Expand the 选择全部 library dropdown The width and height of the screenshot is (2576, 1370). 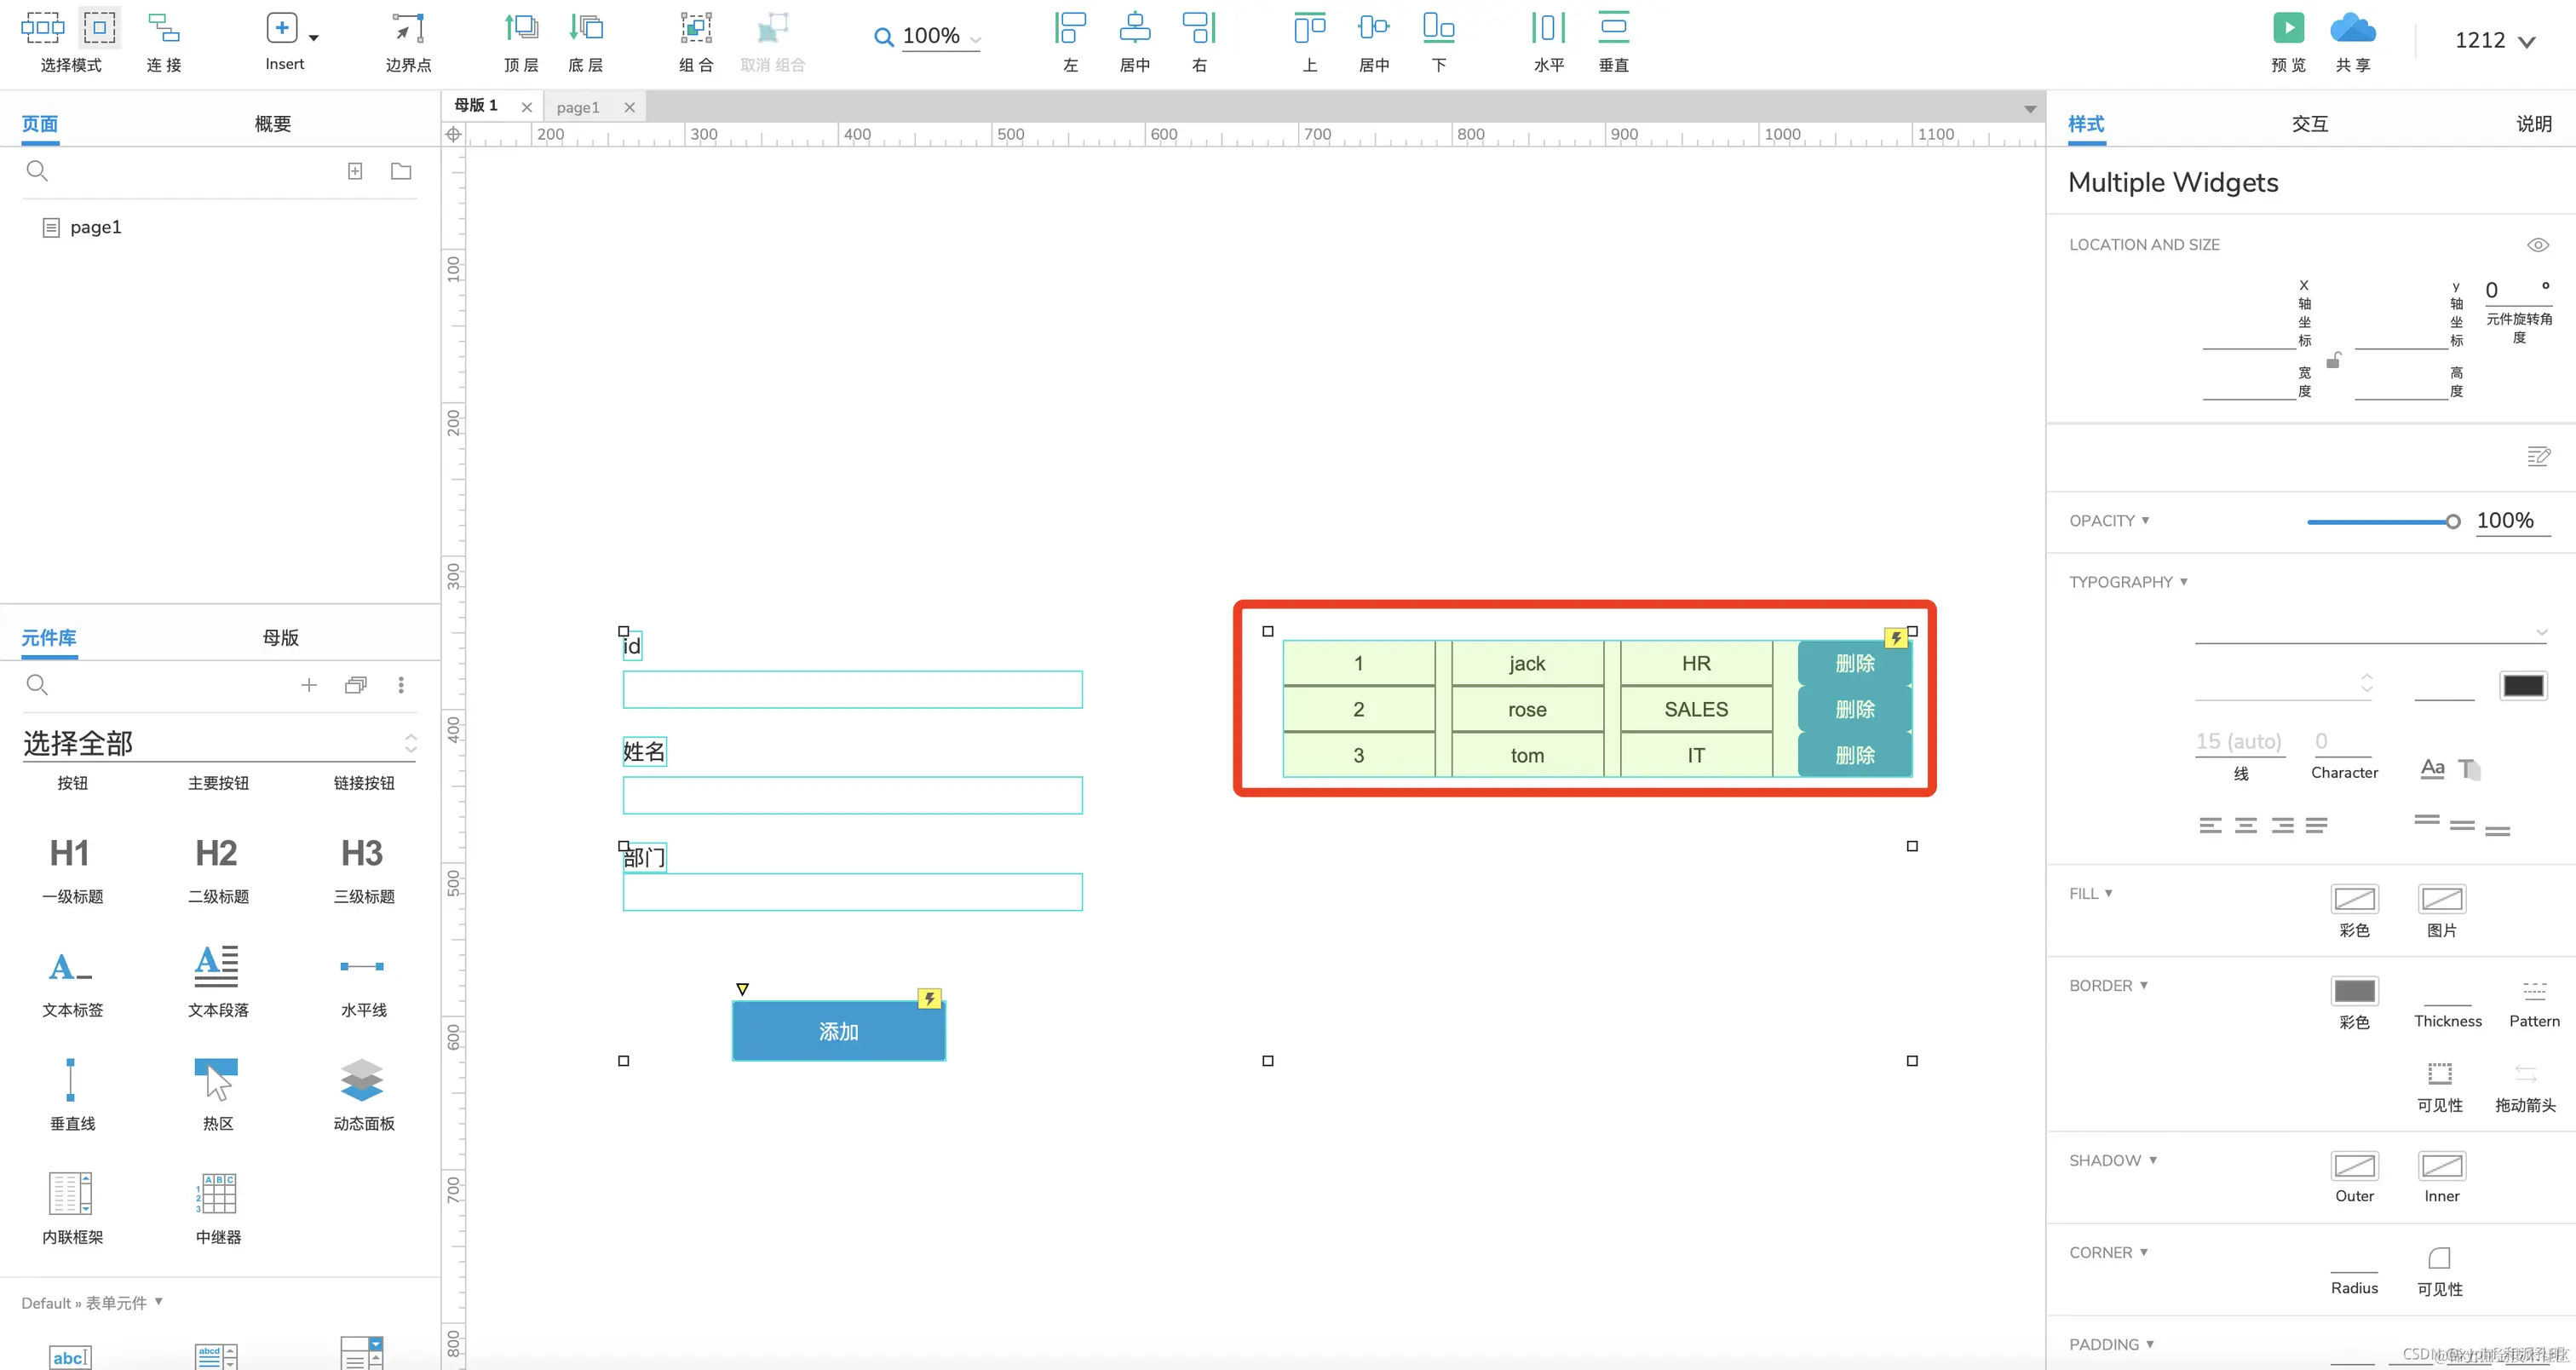(410, 743)
